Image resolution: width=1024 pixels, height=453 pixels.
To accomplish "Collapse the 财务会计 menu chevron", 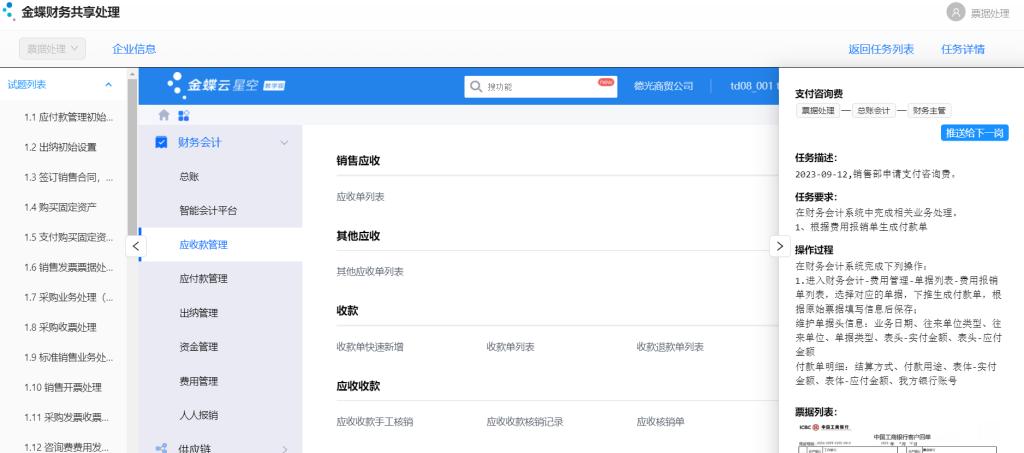I will (x=284, y=143).
